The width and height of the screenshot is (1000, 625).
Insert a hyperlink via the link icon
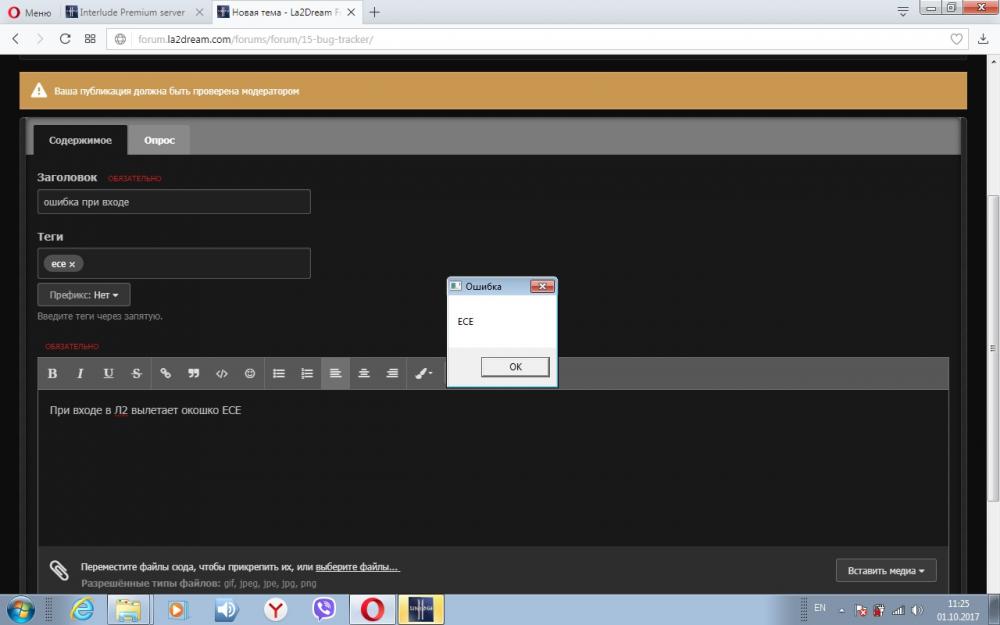[x=166, y=373]
